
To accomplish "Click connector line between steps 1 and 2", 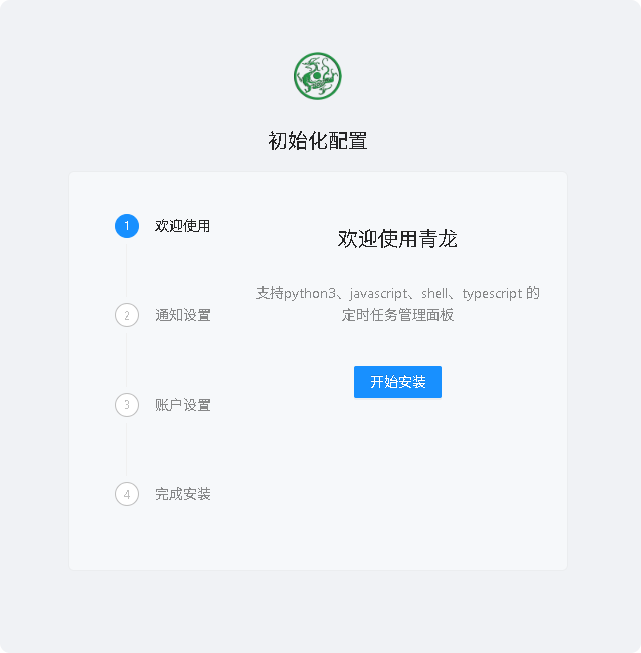I will pyautogui.click(x=127, y=271).
